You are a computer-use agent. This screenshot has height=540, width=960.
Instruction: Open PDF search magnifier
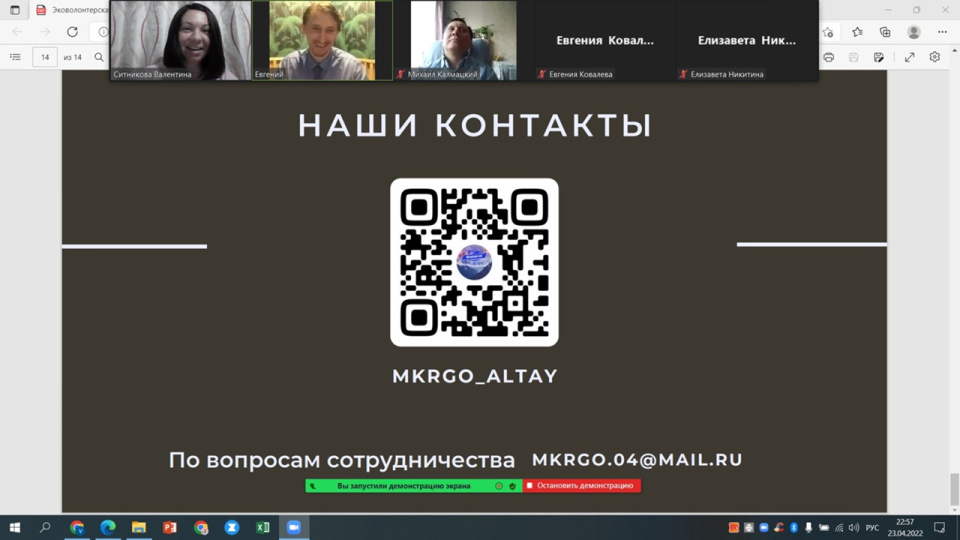[99, 57]
